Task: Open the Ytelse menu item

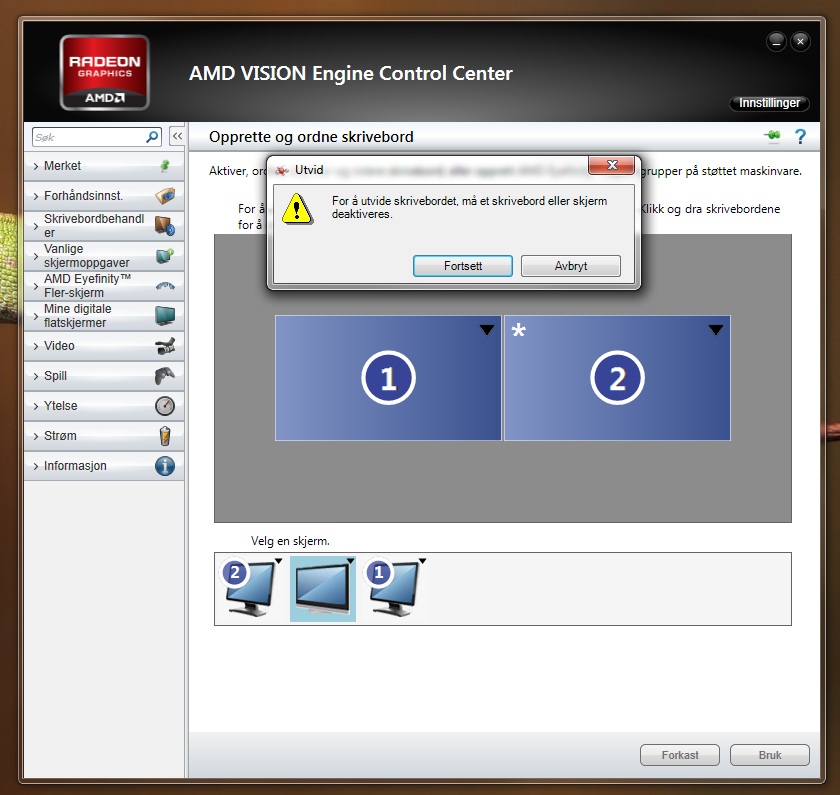Action: click(104, 406)
